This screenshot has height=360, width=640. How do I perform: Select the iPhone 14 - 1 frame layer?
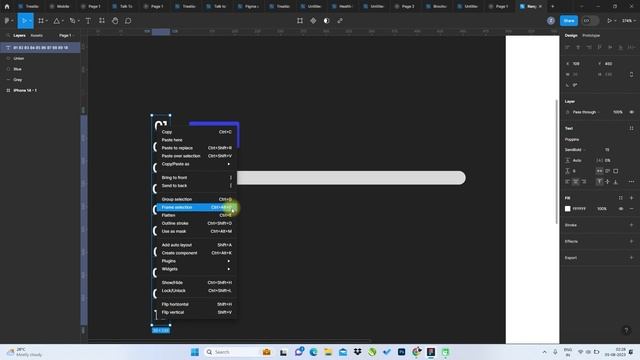[40, 90]
